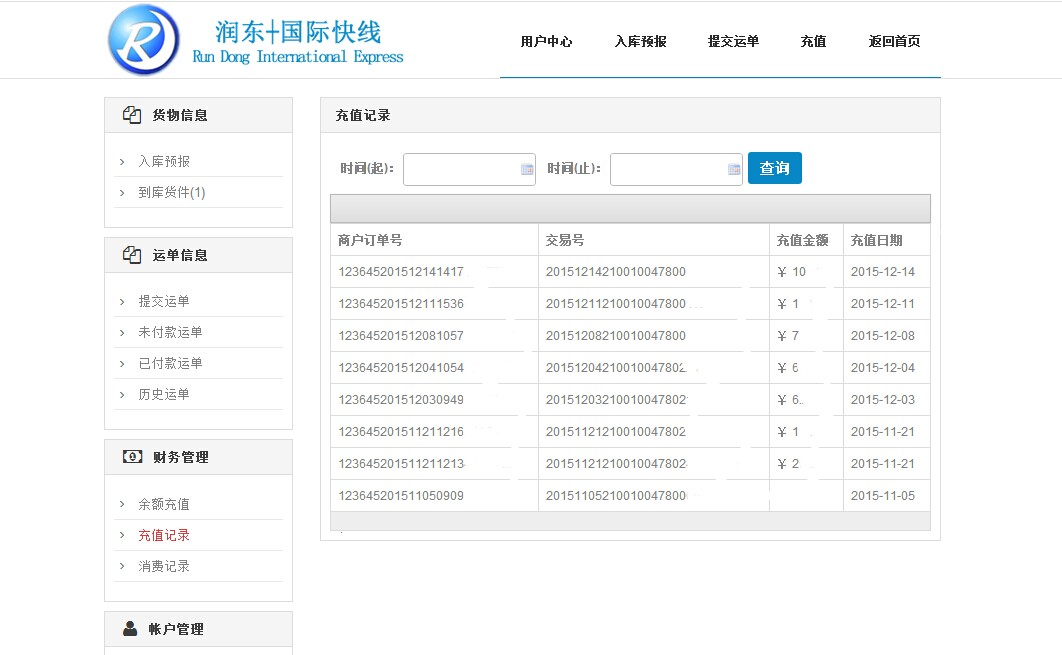Open 提交运单 sidebar link
The height and width of the screenshot is (655, 1062).
(164, 301)
